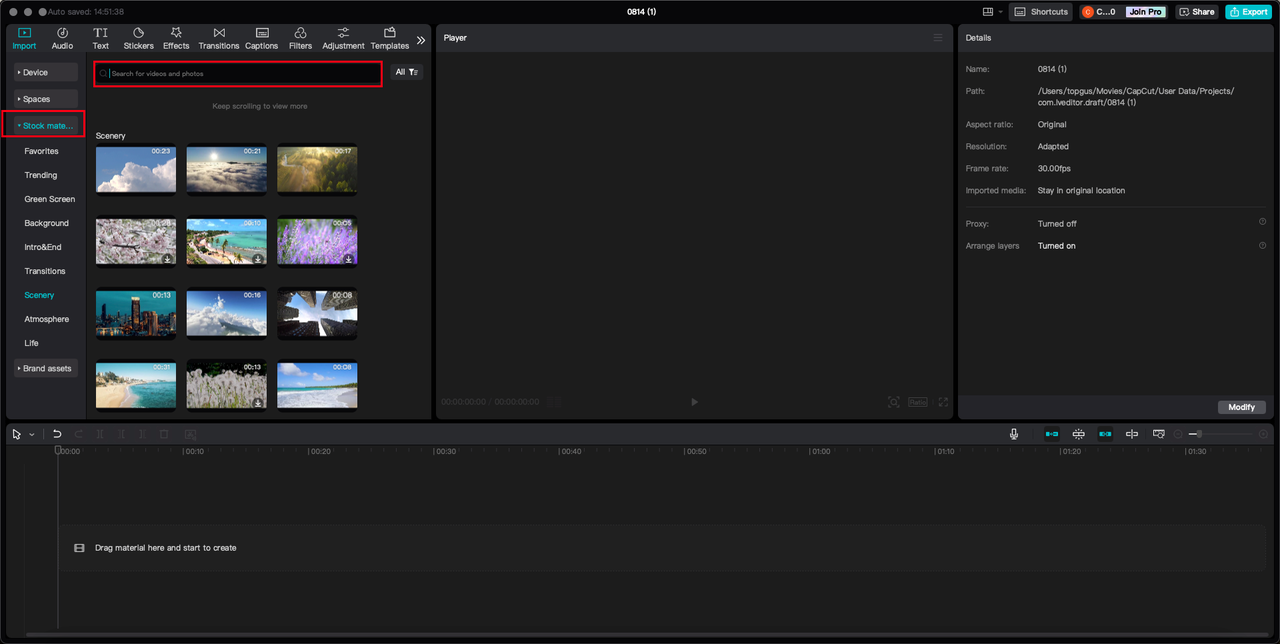Open the Shortcuts button
This screenshot has width=1280, height=644.
[x=1041, y=12]
